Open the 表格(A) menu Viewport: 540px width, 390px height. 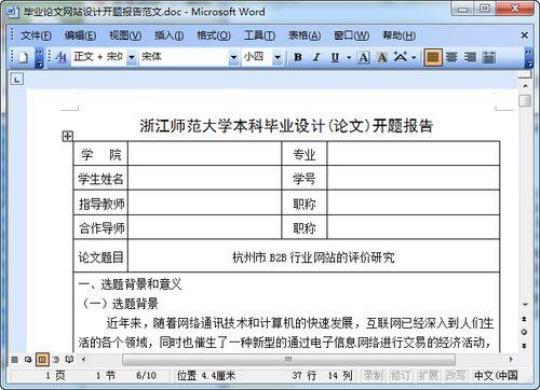[304, 35]
